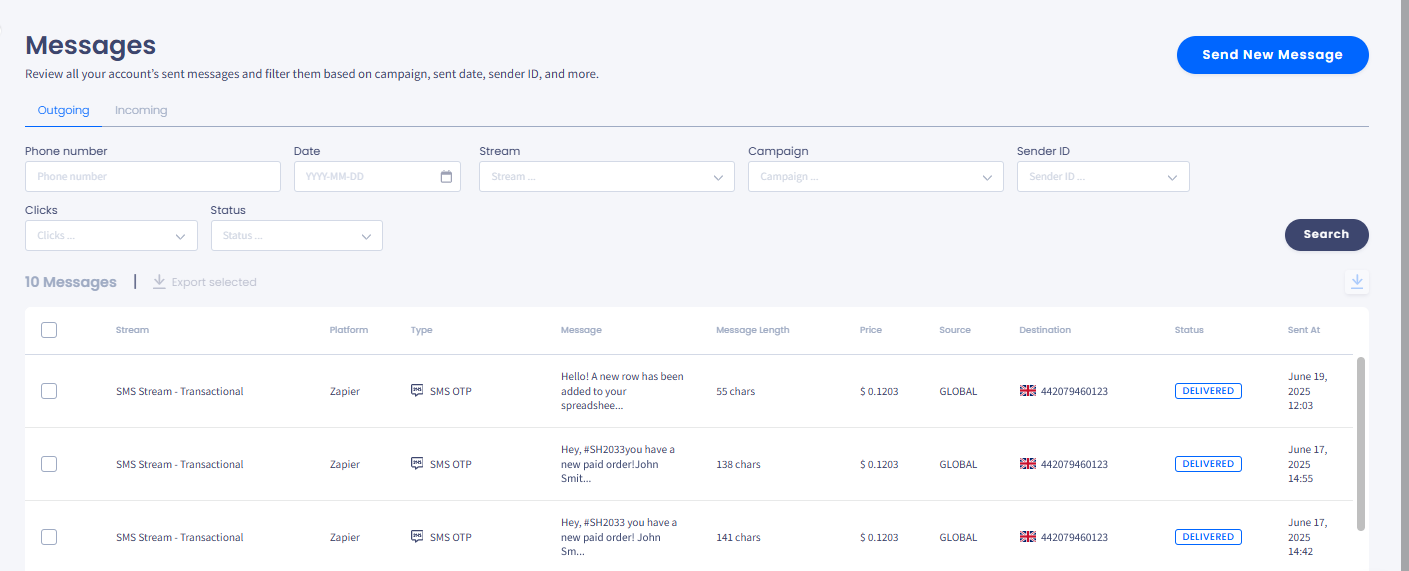Click the calendar icon in Date field
This screenshot has height=571, width=1409.
pyautogui.click(x=446, y=177)
